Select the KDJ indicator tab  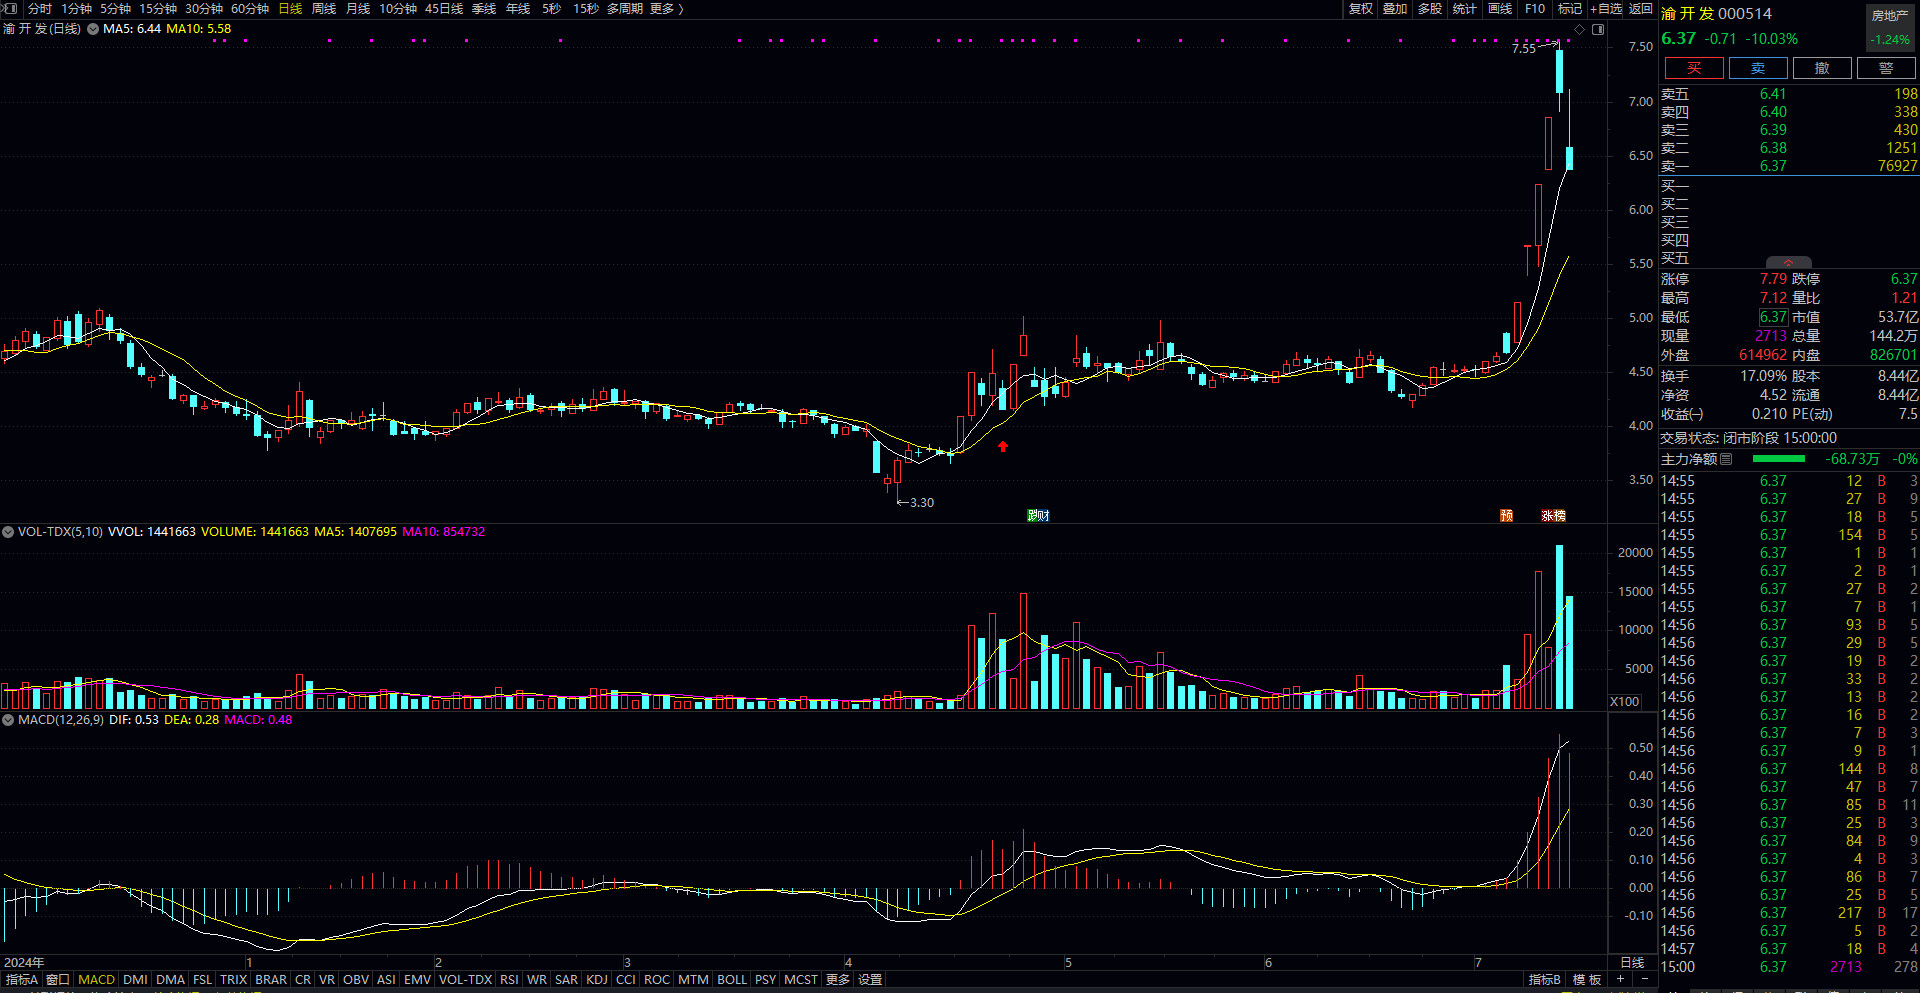[597, 980]
